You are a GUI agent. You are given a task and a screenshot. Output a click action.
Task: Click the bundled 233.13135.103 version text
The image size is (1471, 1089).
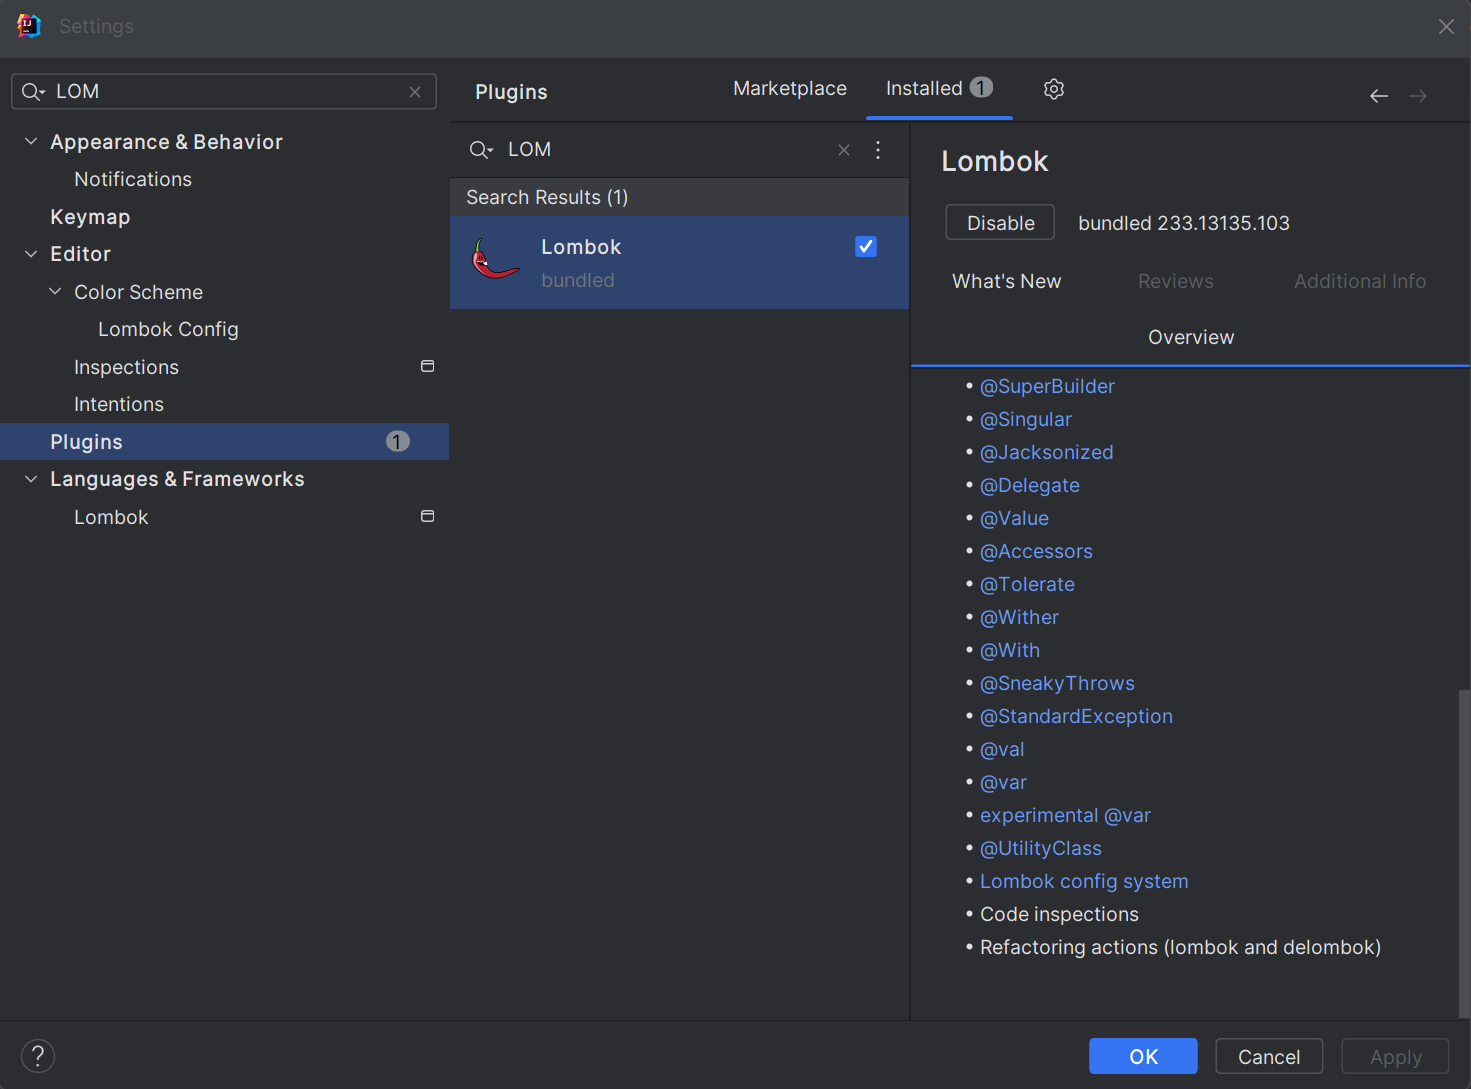(x=1184, y=223)
